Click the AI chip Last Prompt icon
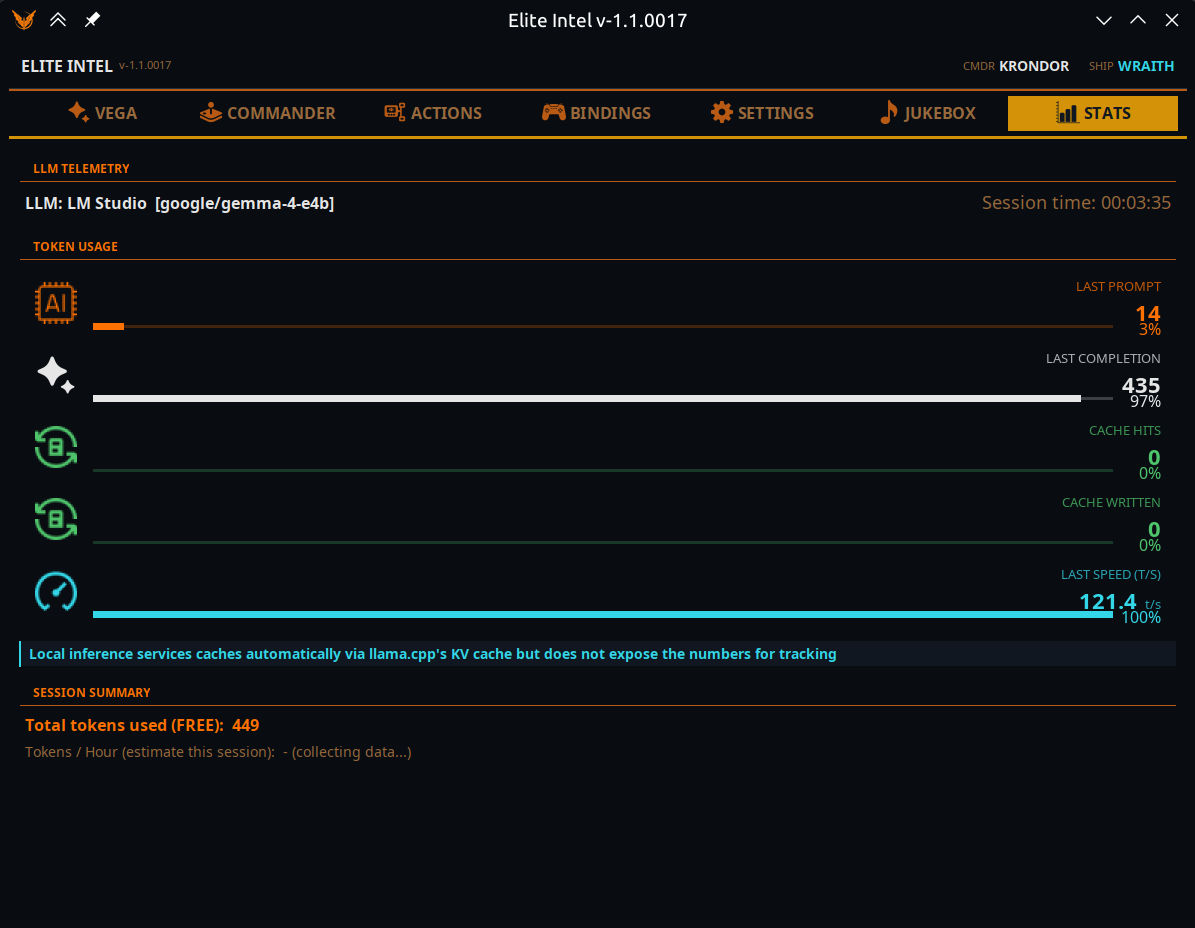Viewport: 1195px width, 928px height. point(56,303)
